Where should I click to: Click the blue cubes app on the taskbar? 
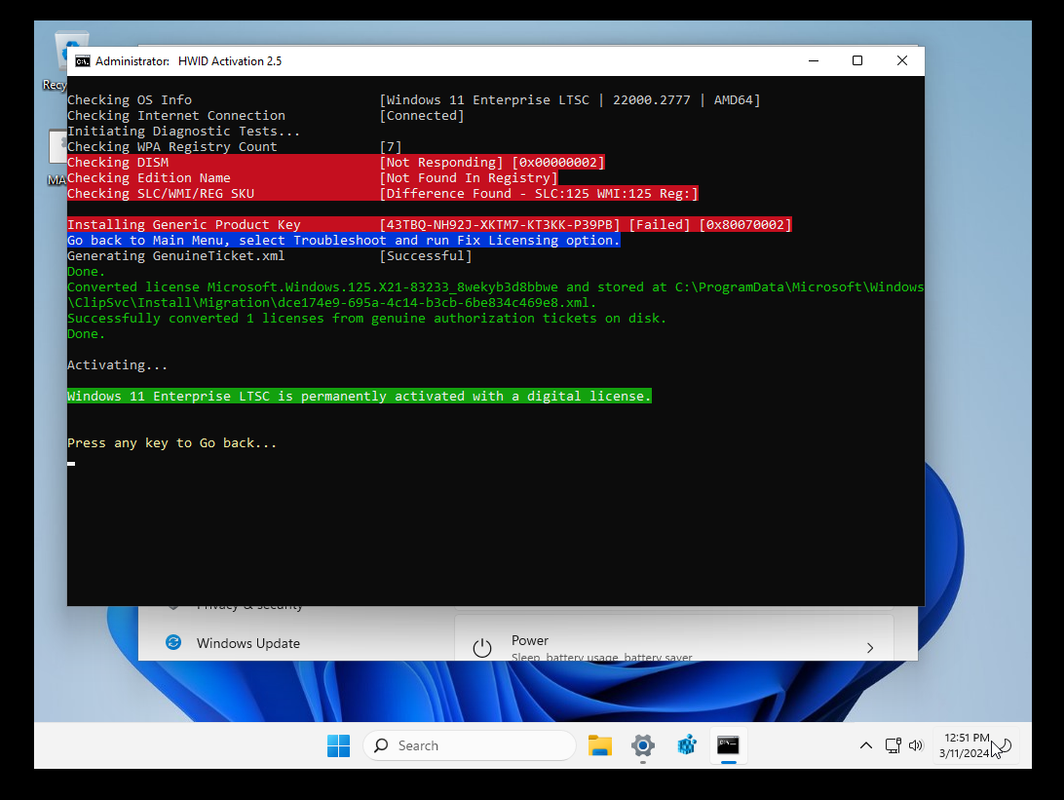(x=687, y=746)
